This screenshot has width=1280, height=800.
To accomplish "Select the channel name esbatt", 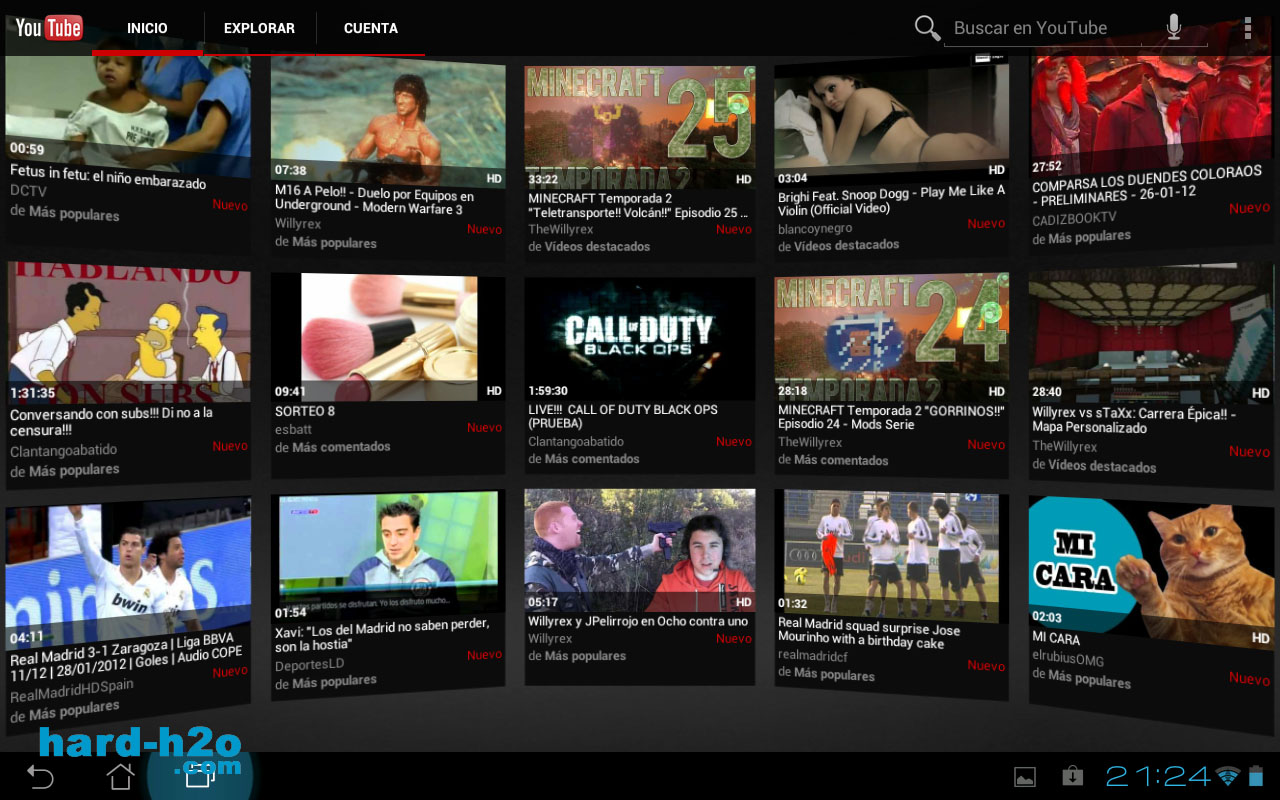I will point(292,429).
